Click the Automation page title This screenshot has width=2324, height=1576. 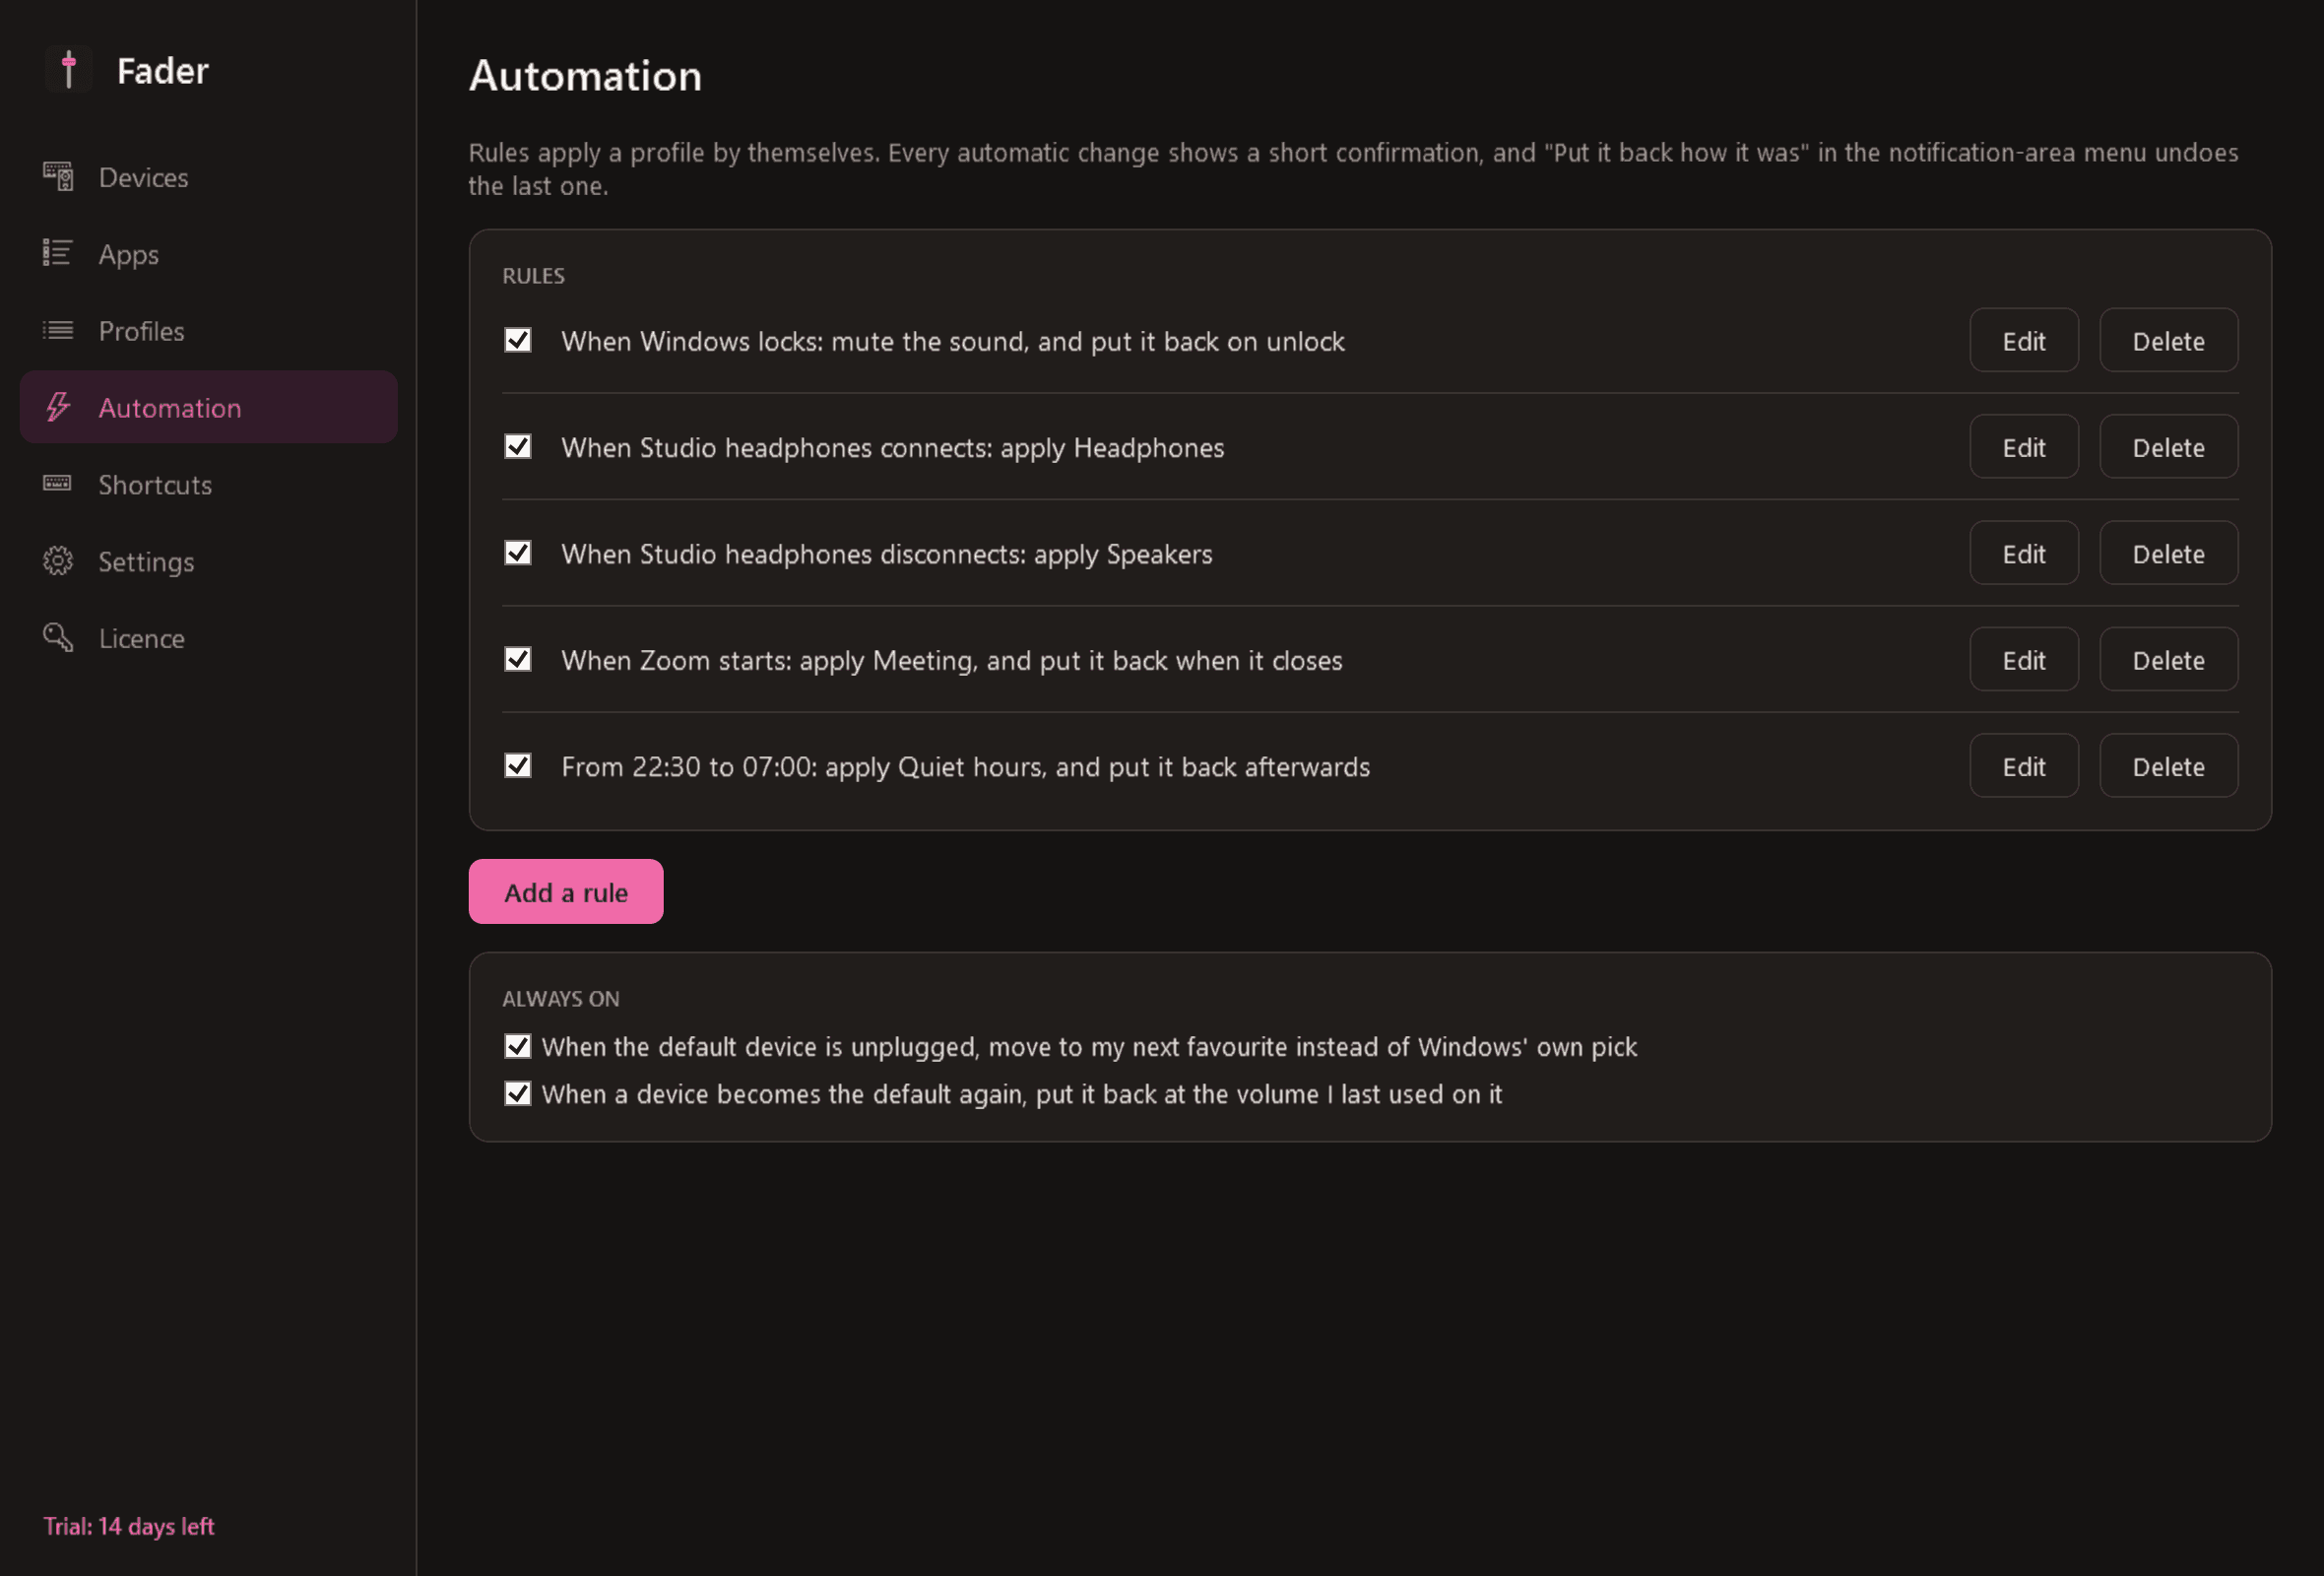click(x=585, y=76)
